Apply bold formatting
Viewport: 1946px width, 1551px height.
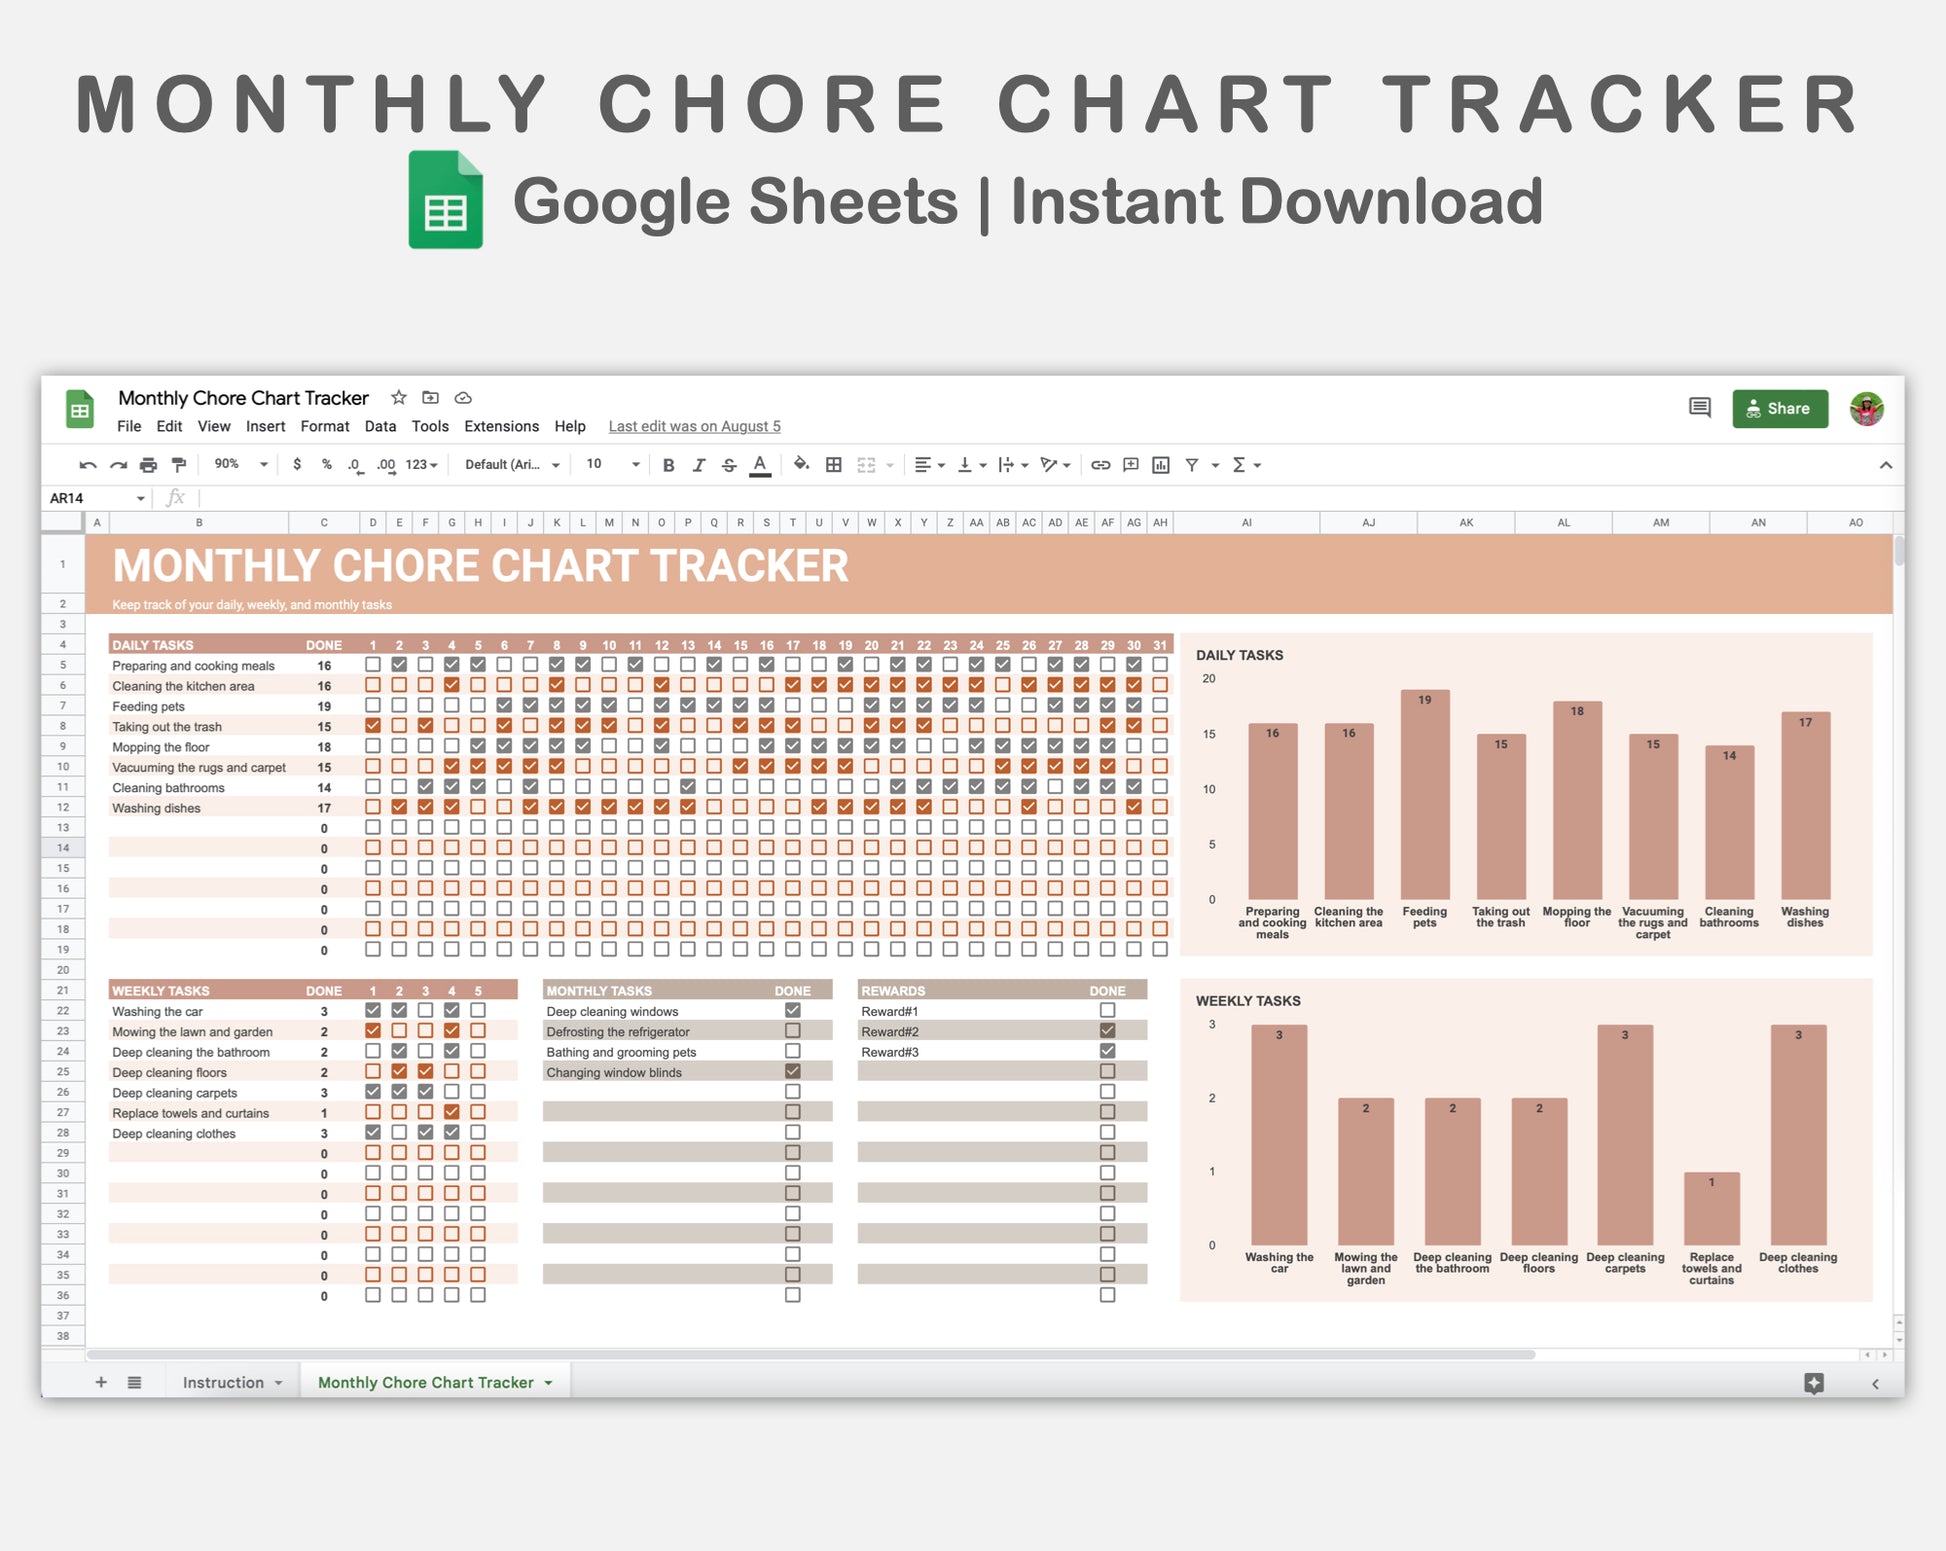[668, 465]
